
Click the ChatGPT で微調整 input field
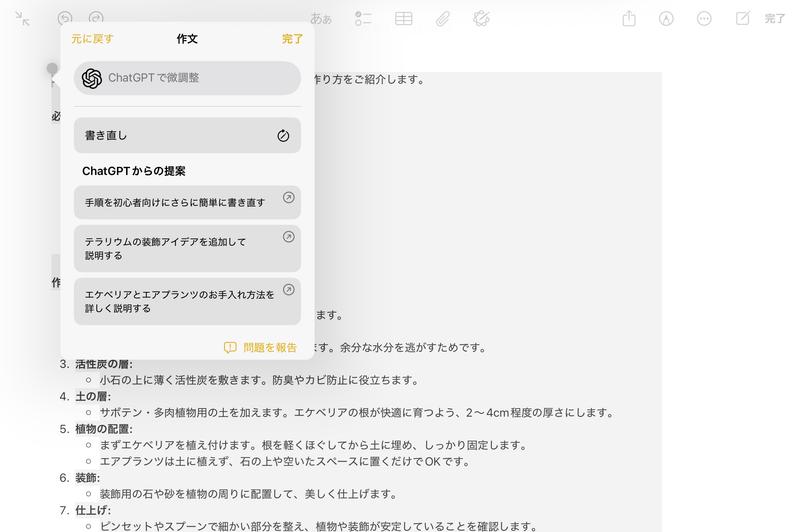pos(187,78)
